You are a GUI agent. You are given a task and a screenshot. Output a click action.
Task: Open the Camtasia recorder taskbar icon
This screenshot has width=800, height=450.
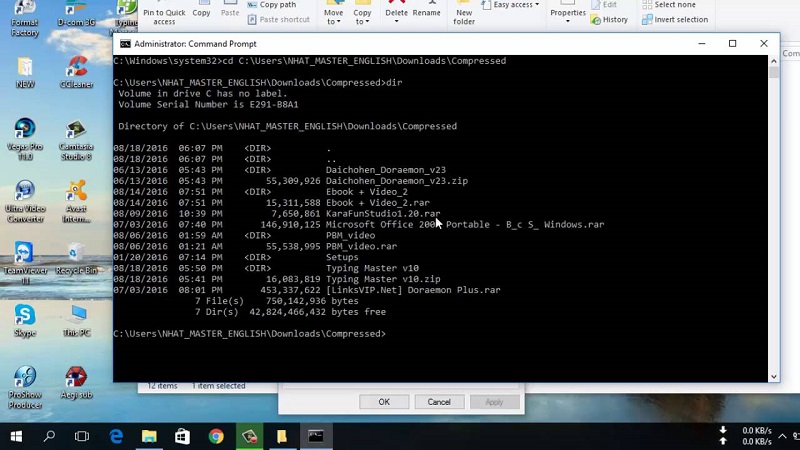(249, 436)
